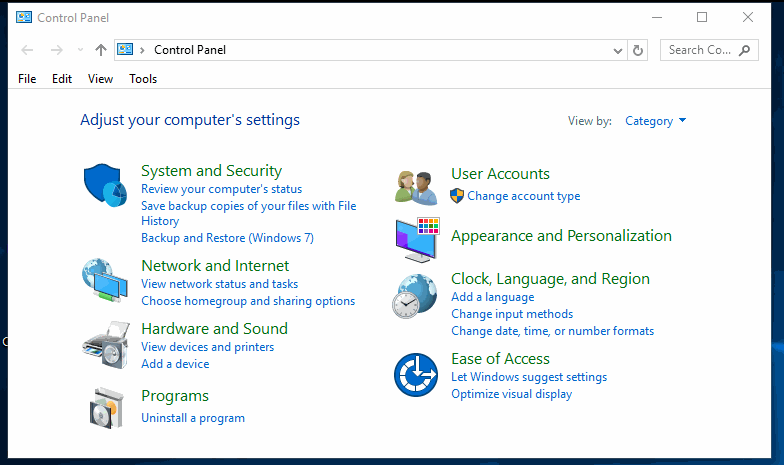The width and height of the screenshot is (784, 465).
Task: Open Appearance and Personalization category
Action: click(561, 236)
